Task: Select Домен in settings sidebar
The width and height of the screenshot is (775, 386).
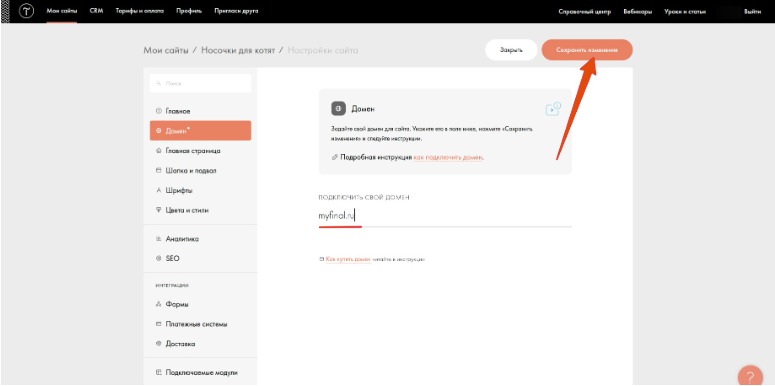Action: [200, 130]
